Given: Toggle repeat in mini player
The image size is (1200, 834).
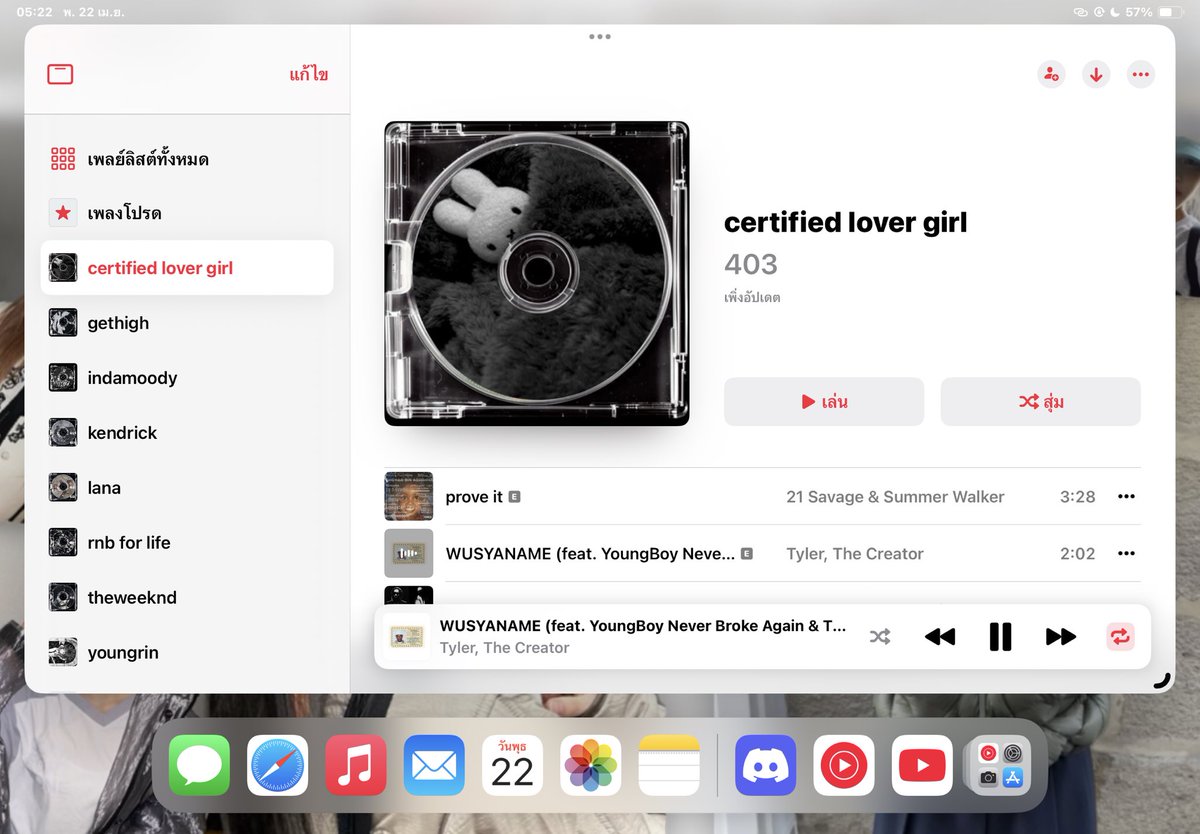Looking at the screenshot, I should pyautogui.click(x=1120, y=637).
